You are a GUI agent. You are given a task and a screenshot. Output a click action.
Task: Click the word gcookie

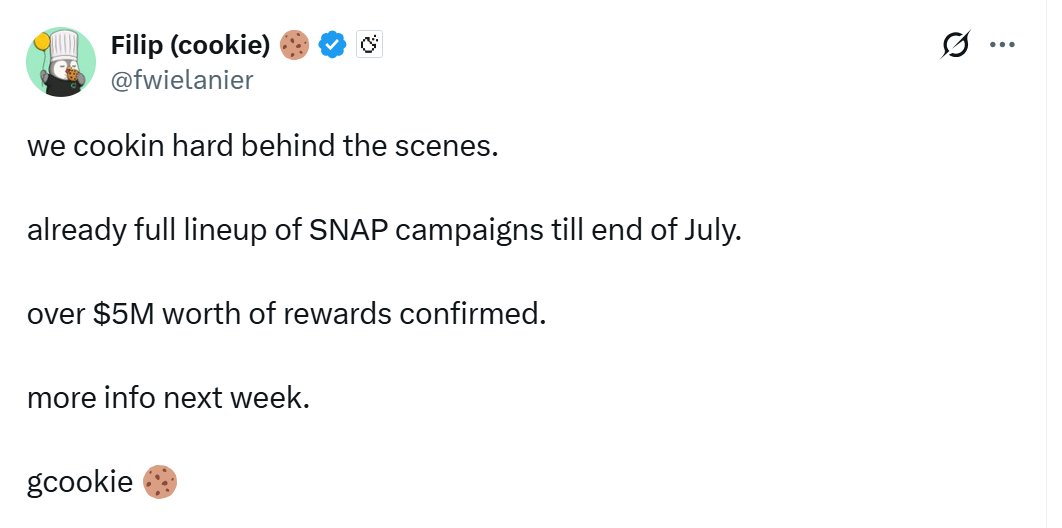tap(80, 483)
